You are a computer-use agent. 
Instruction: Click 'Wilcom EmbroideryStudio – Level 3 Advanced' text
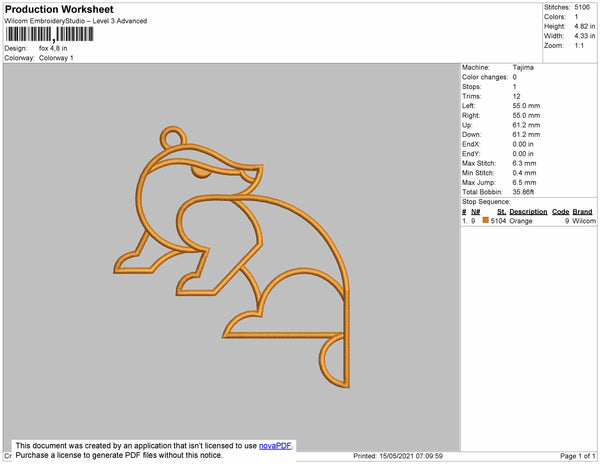click(x=76, y=21)
